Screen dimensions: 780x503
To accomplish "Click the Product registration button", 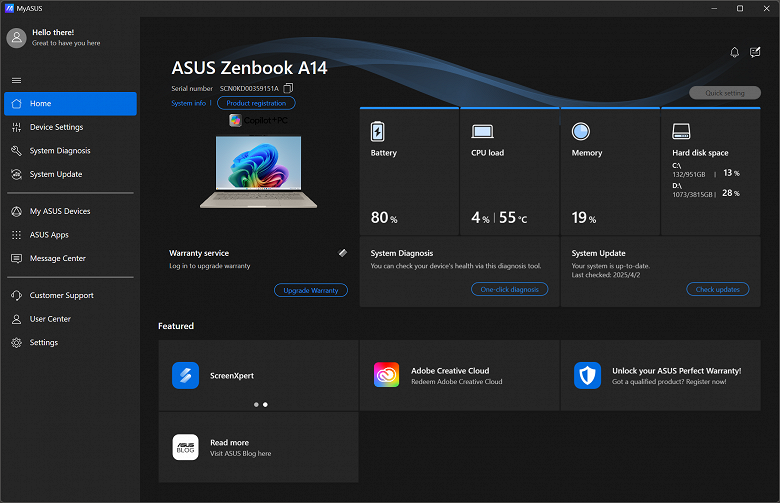I will [x=256, y=103].
